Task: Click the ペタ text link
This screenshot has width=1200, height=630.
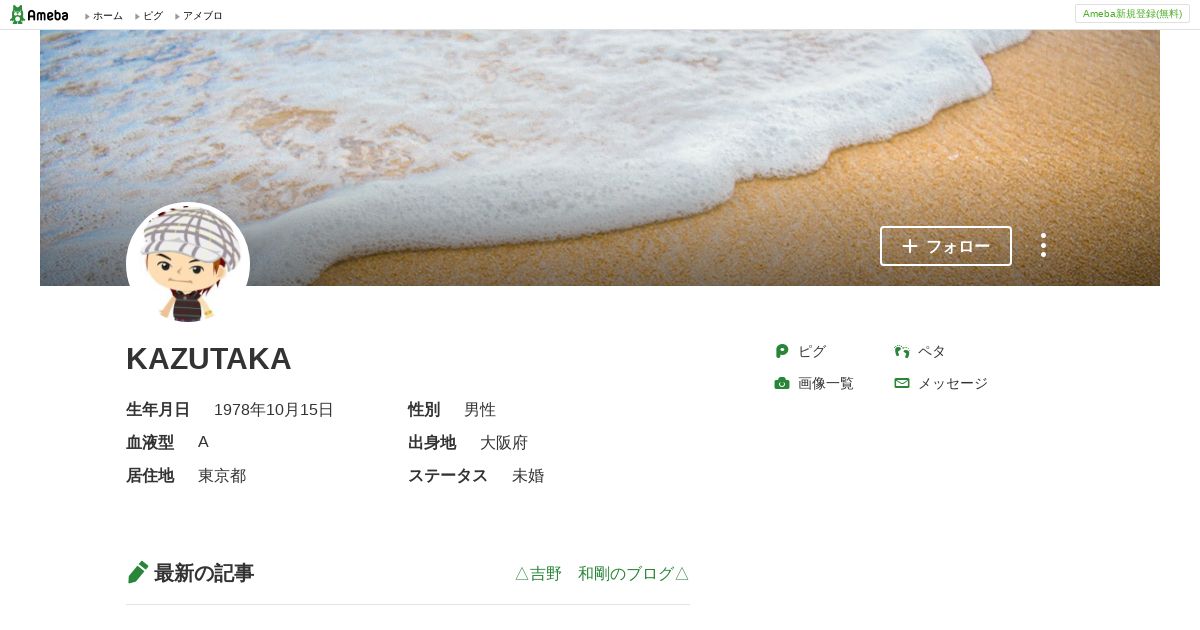Action: point(932,351)
